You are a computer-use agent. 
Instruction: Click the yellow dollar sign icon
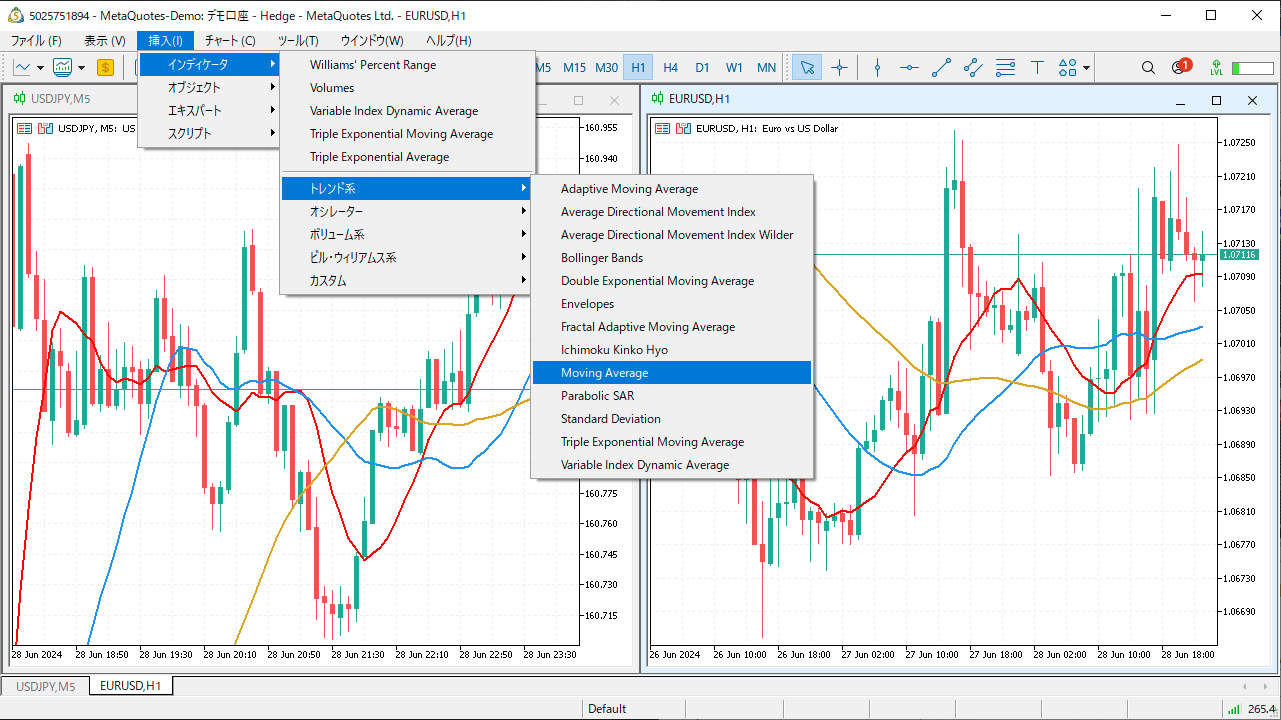pos(105,68)
